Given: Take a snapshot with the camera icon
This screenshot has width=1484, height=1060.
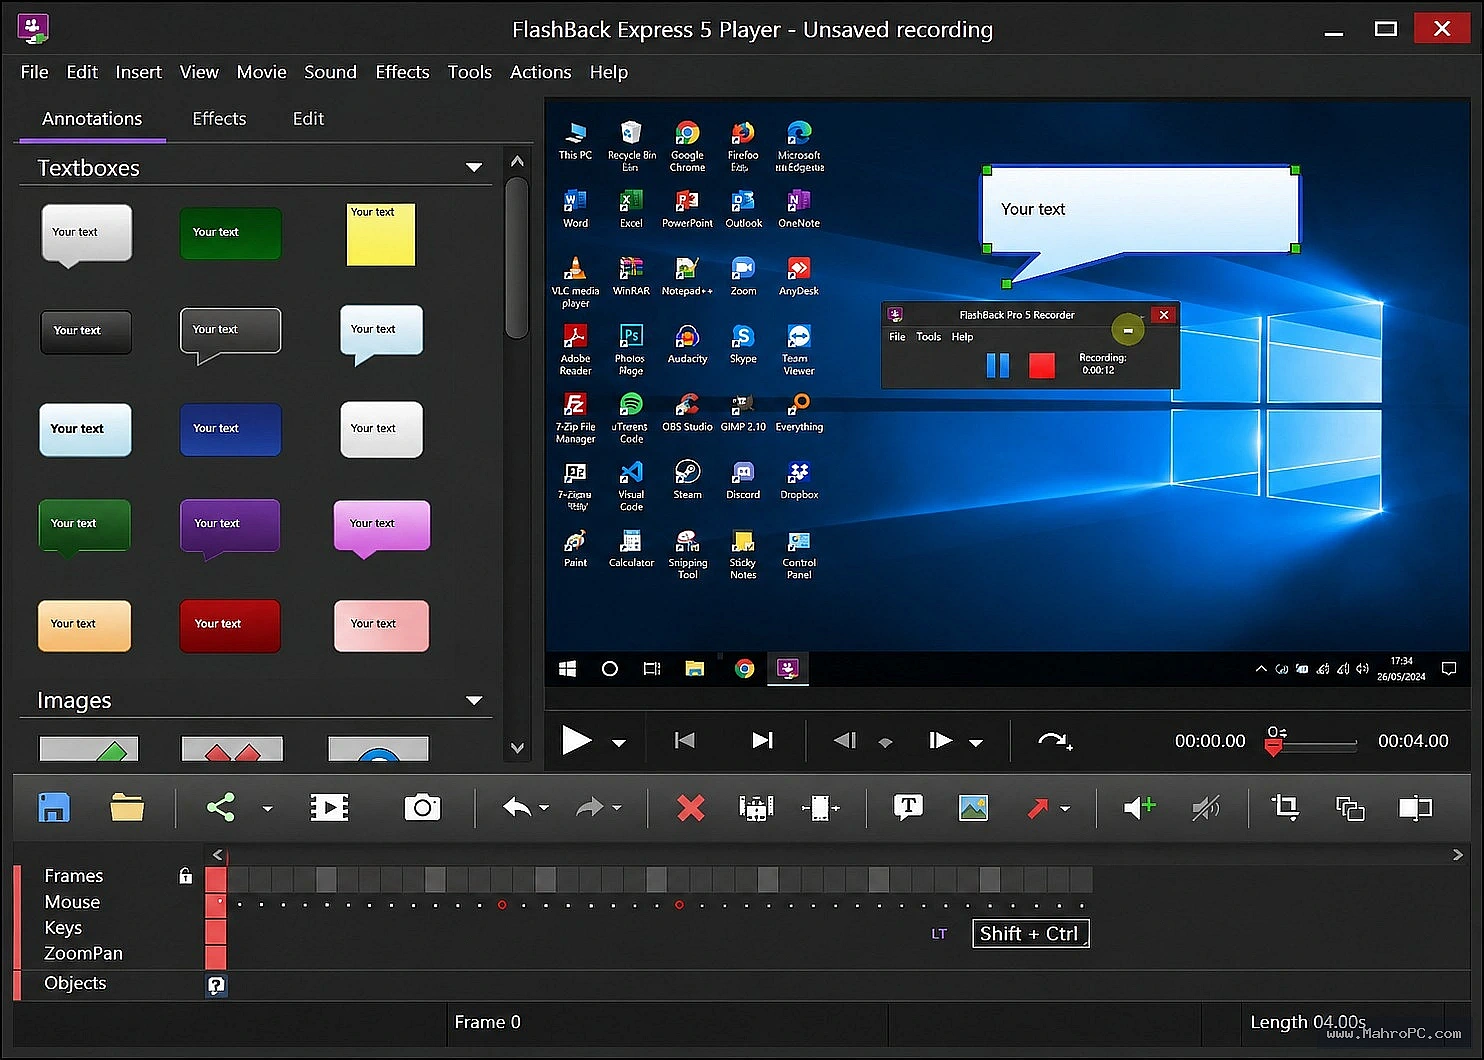Looking at the screenshot, I should pyautogui.click(x=422, y=807).
